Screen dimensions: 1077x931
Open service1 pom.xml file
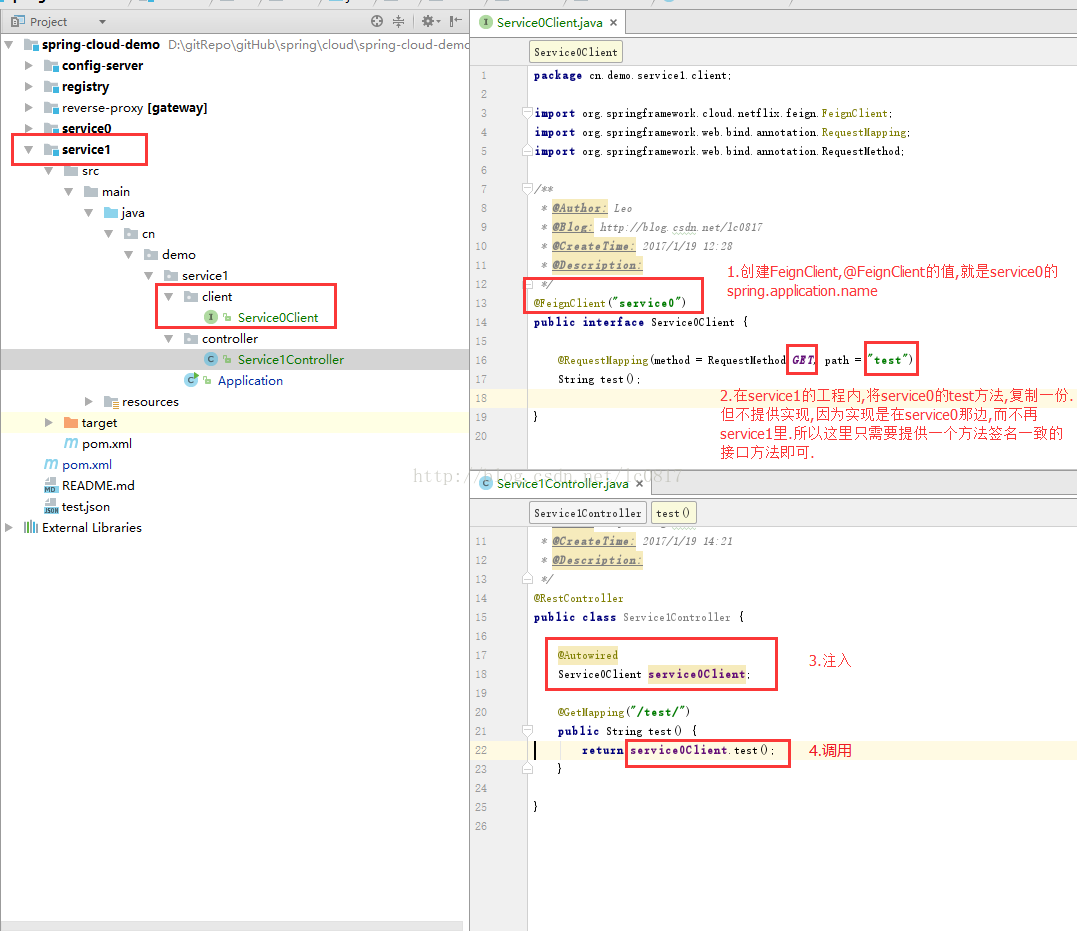tap(106, 444)
